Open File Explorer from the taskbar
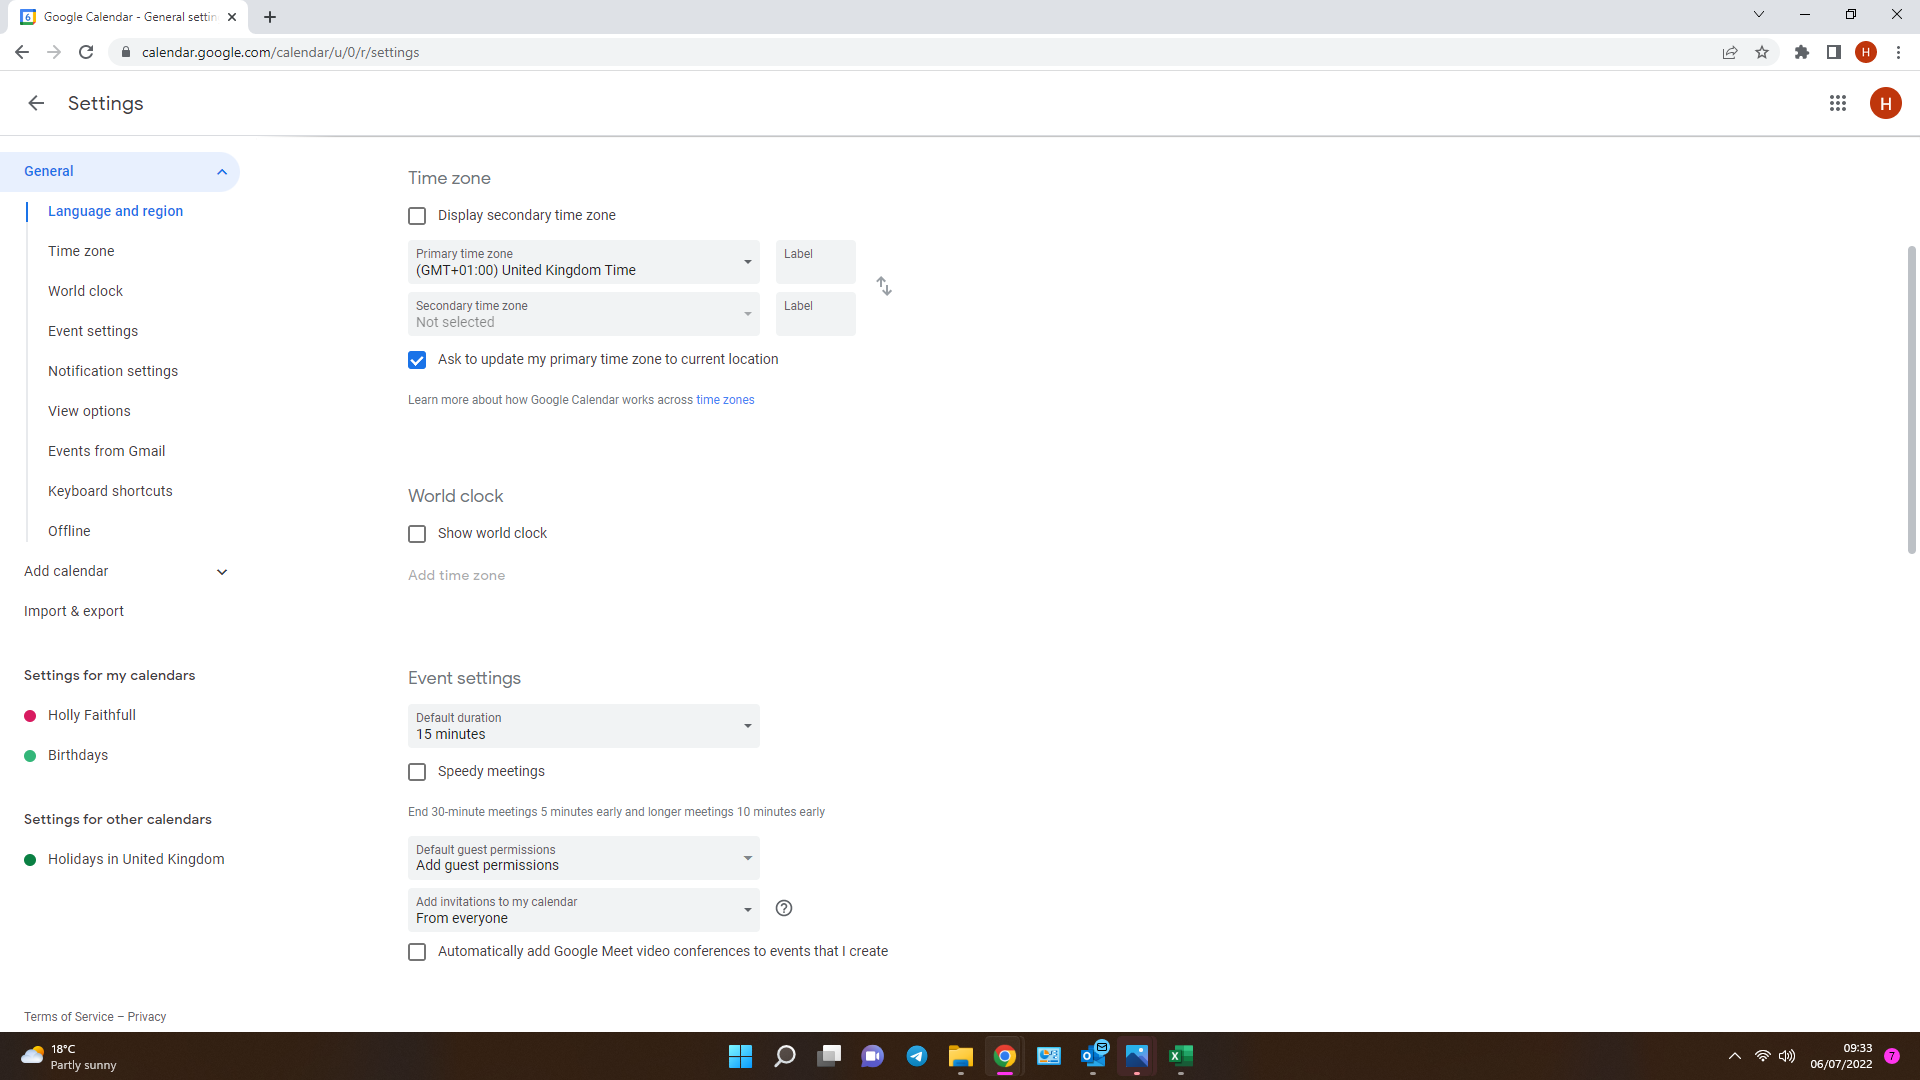This screenshot has width=1920, height=1080. click(961, 1056)
